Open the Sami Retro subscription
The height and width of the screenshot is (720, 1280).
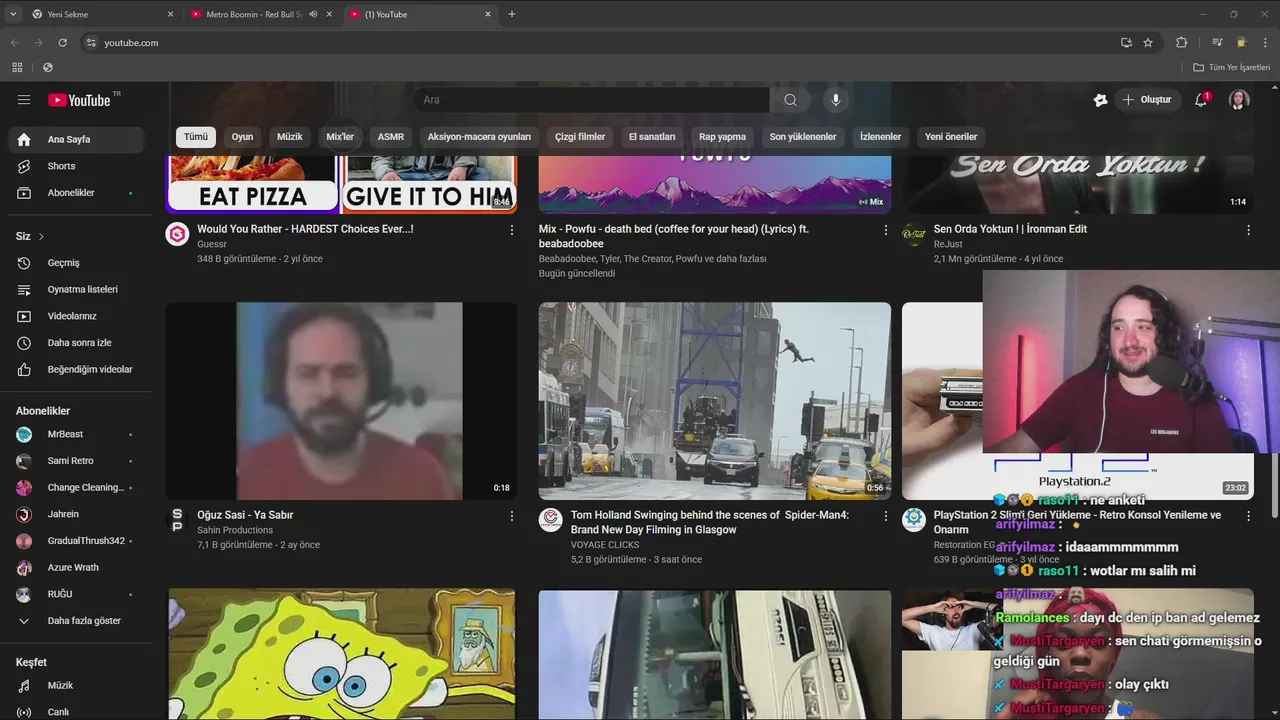76,461
